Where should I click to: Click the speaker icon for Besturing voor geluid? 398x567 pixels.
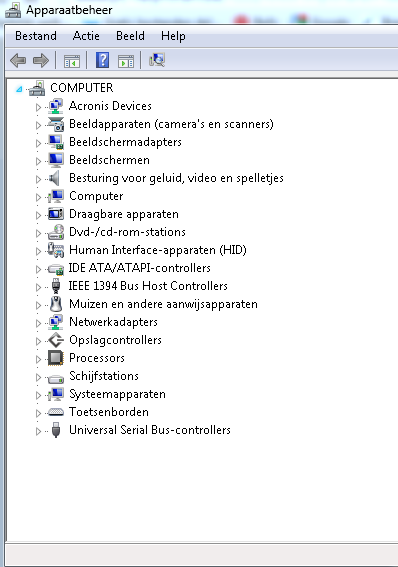point(55,178)
